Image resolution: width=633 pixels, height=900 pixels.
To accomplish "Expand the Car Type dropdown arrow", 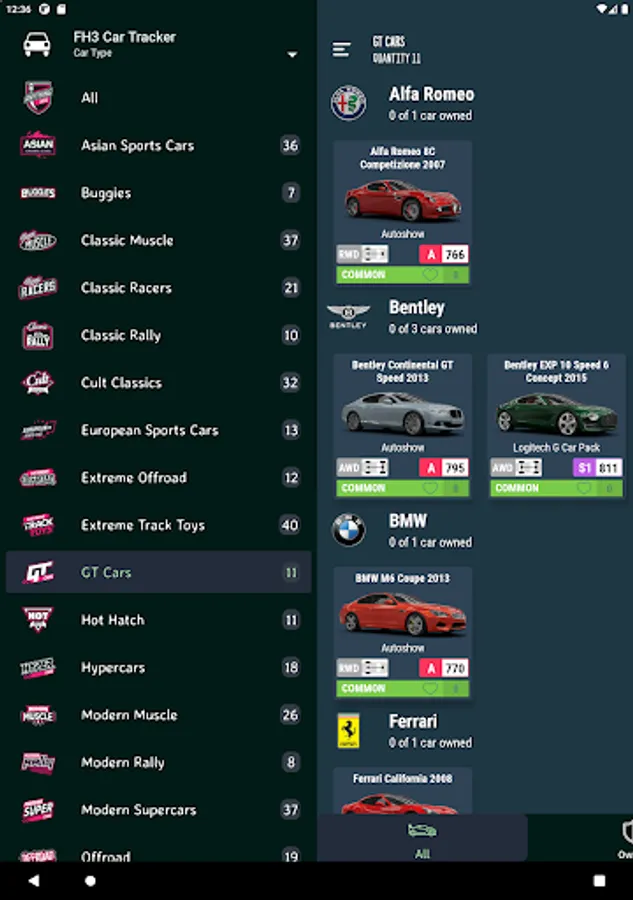I will tap(292, 55).
